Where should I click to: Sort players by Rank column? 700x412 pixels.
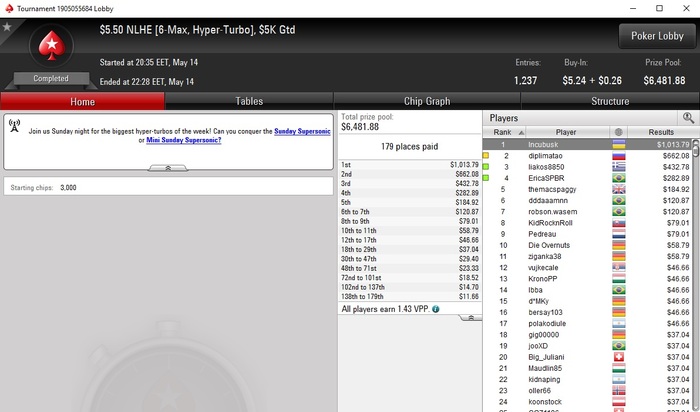(504, 132)
